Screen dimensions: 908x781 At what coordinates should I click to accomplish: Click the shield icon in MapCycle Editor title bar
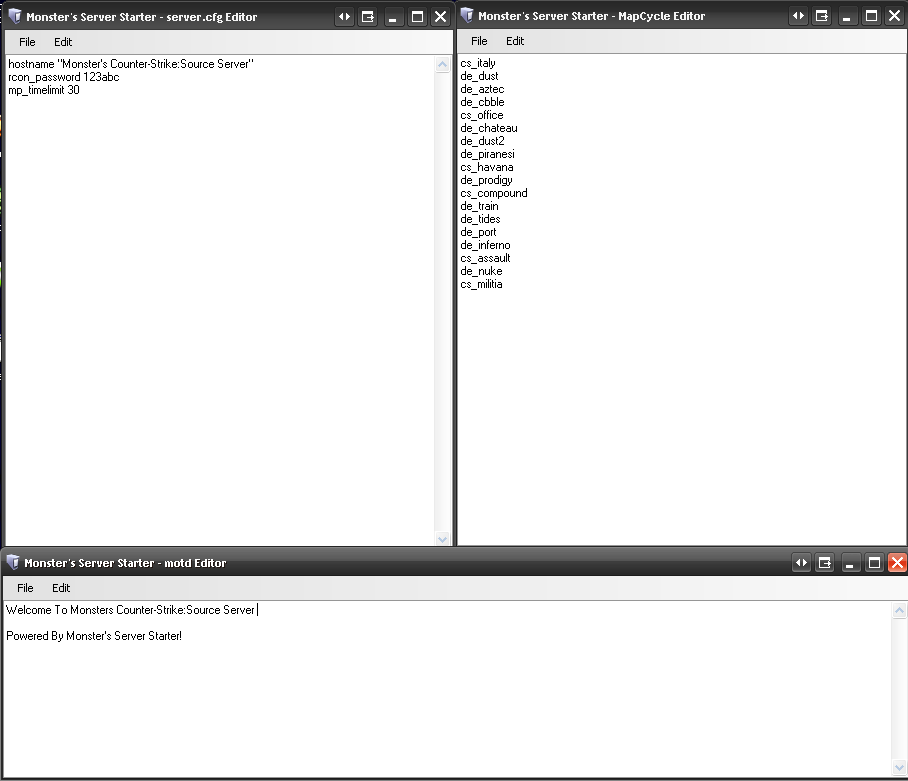click(x=467, y=16)
